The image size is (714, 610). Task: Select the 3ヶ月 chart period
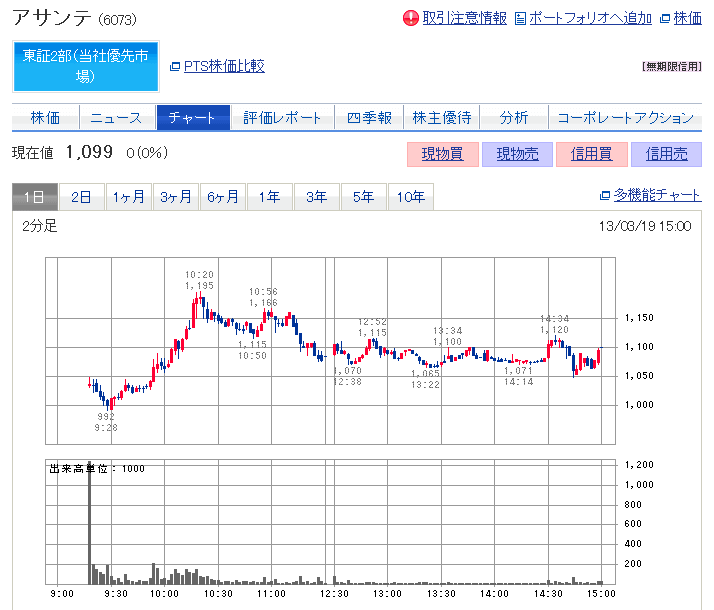(176, 197)
